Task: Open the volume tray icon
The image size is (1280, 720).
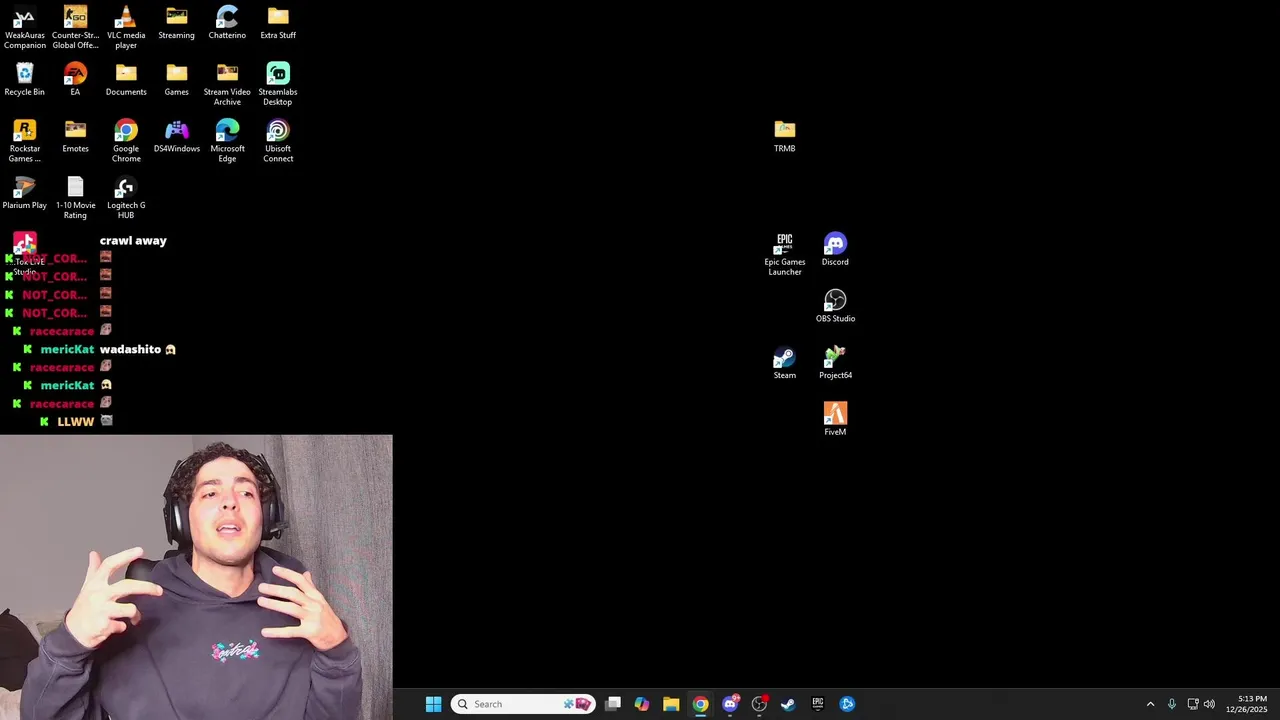Action: tap(1209, 704)
